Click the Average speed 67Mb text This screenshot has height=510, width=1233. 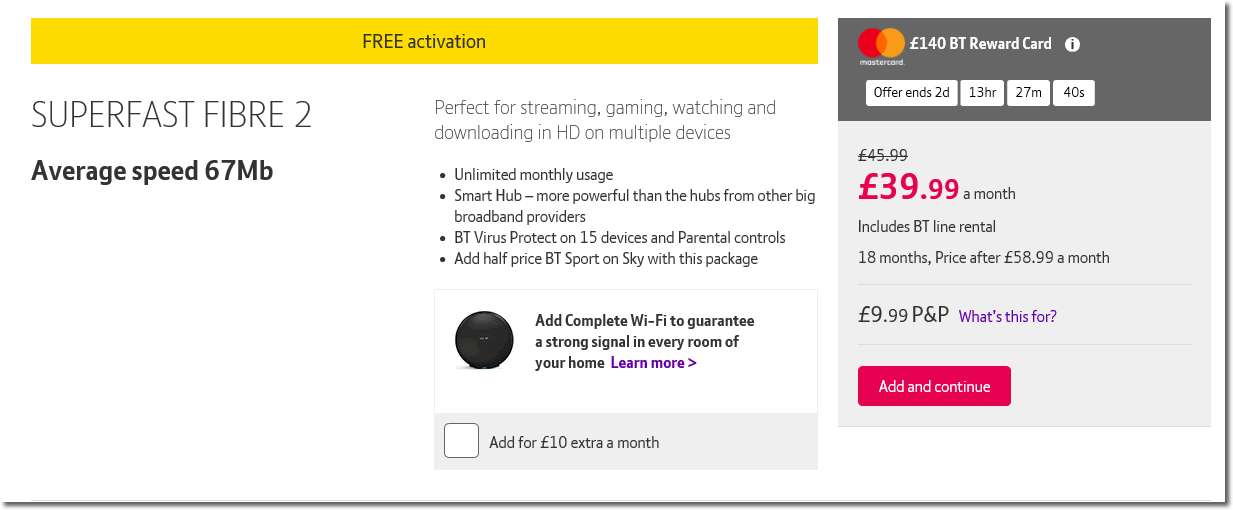click(x=152, y=171)
